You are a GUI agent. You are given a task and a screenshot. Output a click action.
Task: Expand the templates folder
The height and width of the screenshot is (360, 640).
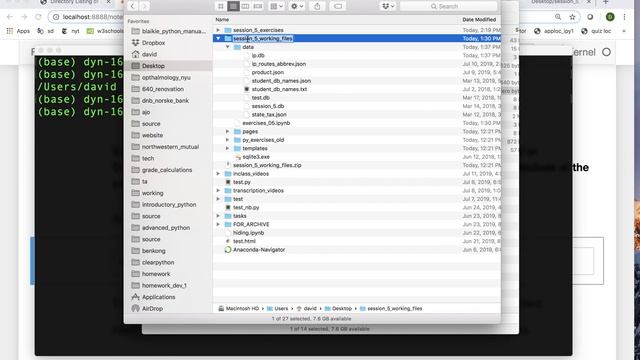click(228, 149)
